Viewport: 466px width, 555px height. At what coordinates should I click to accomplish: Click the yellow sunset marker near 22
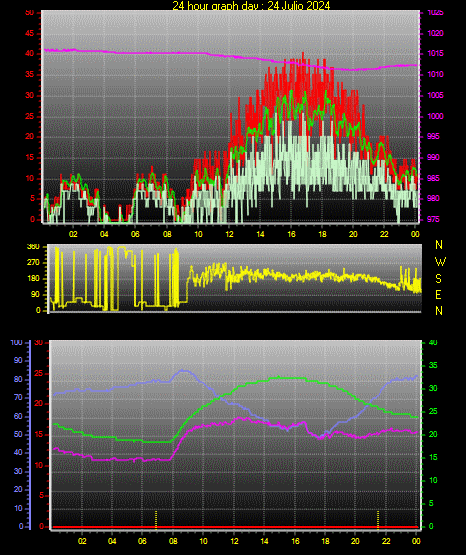coord(378,520)
